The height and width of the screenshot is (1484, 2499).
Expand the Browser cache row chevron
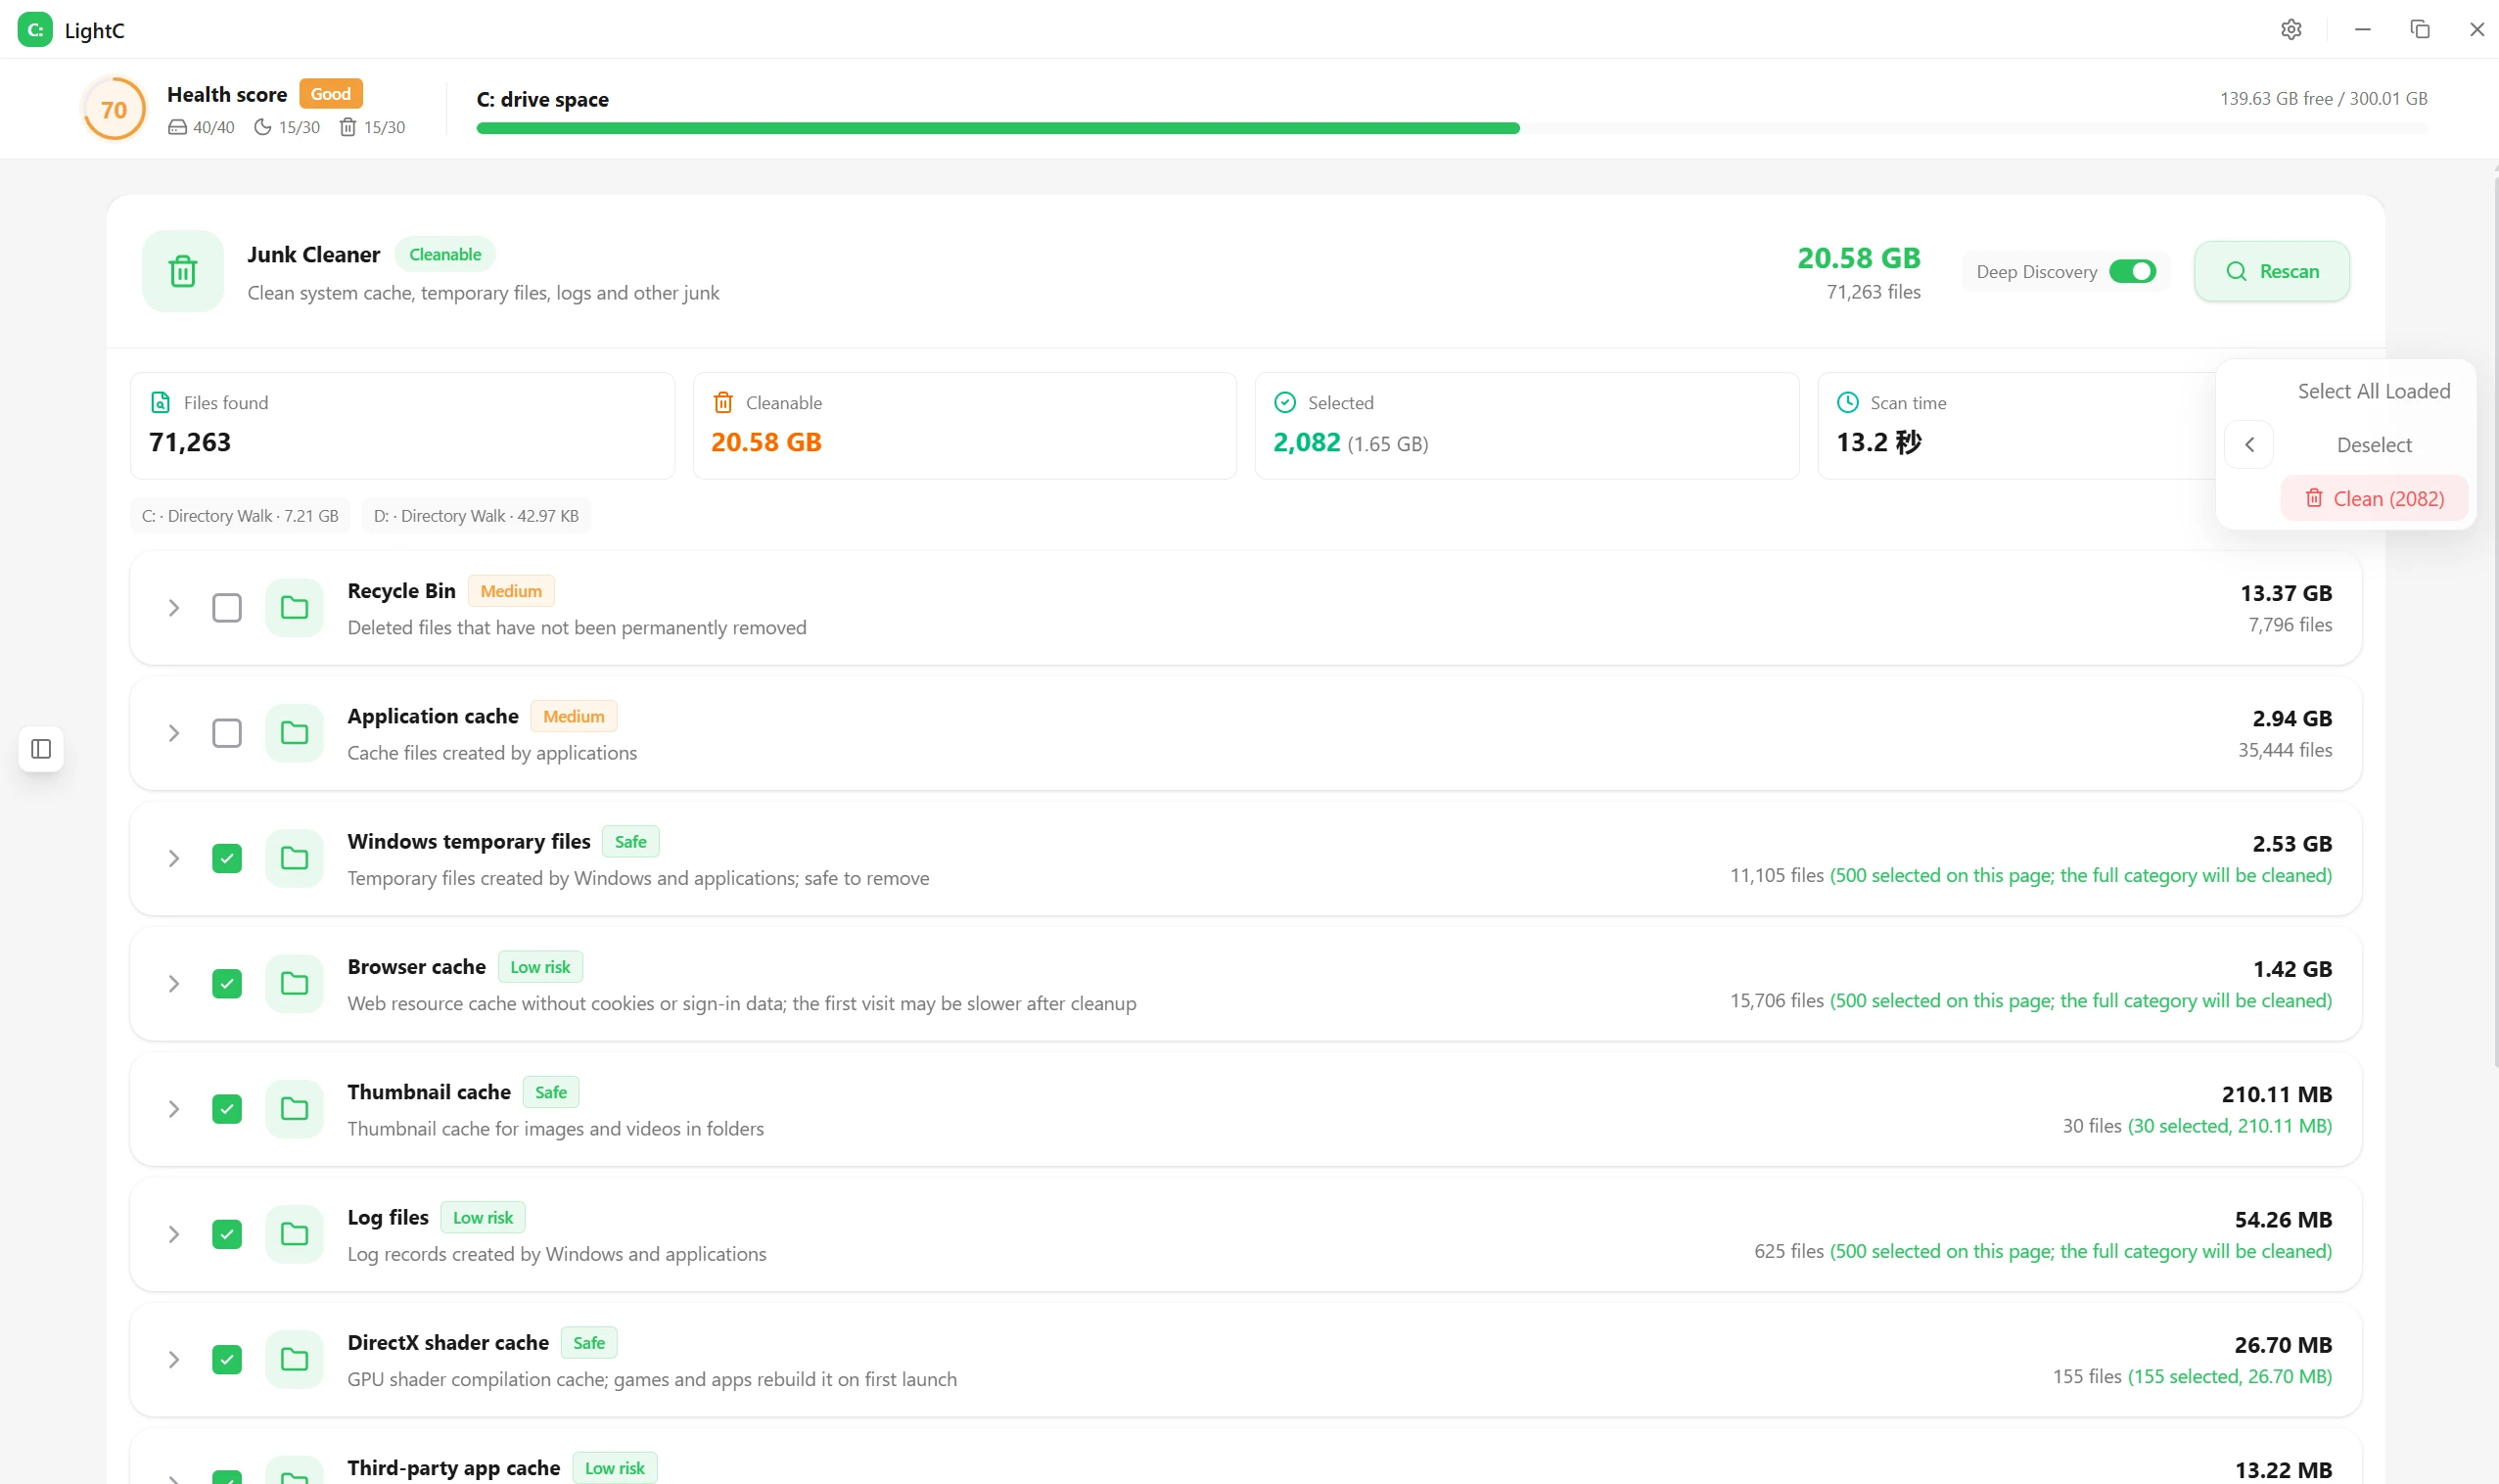pyautogui.click(x=174, y=984)
